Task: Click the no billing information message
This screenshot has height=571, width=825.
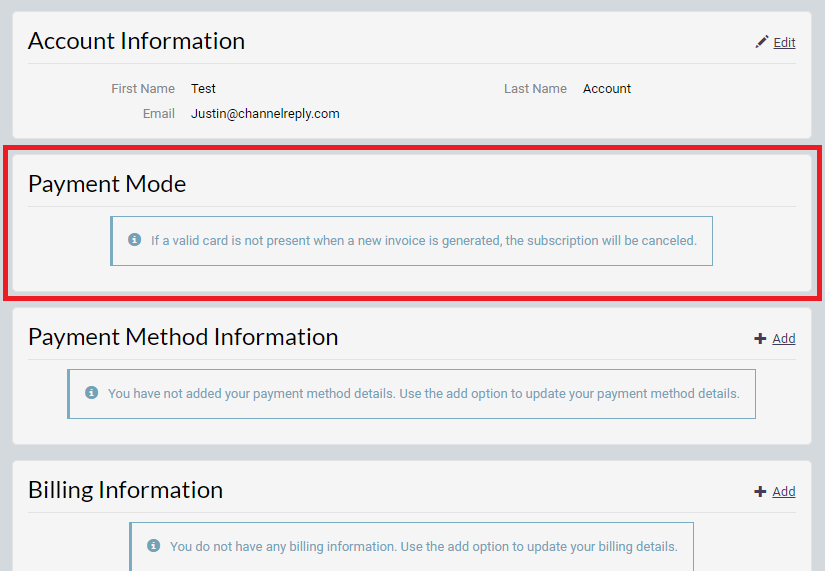Action: pos(424,547)
